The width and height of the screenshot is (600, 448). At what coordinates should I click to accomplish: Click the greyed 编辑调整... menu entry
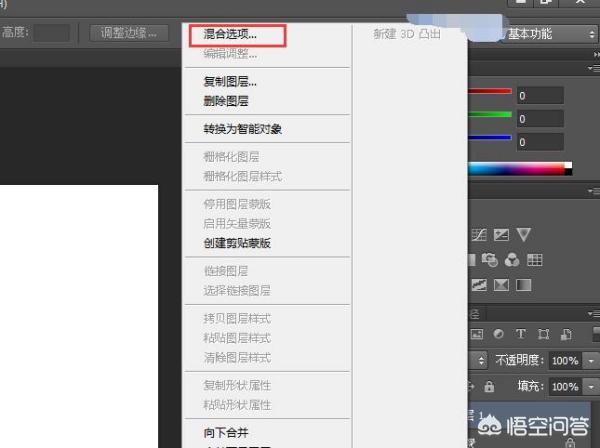coord(230,54)
